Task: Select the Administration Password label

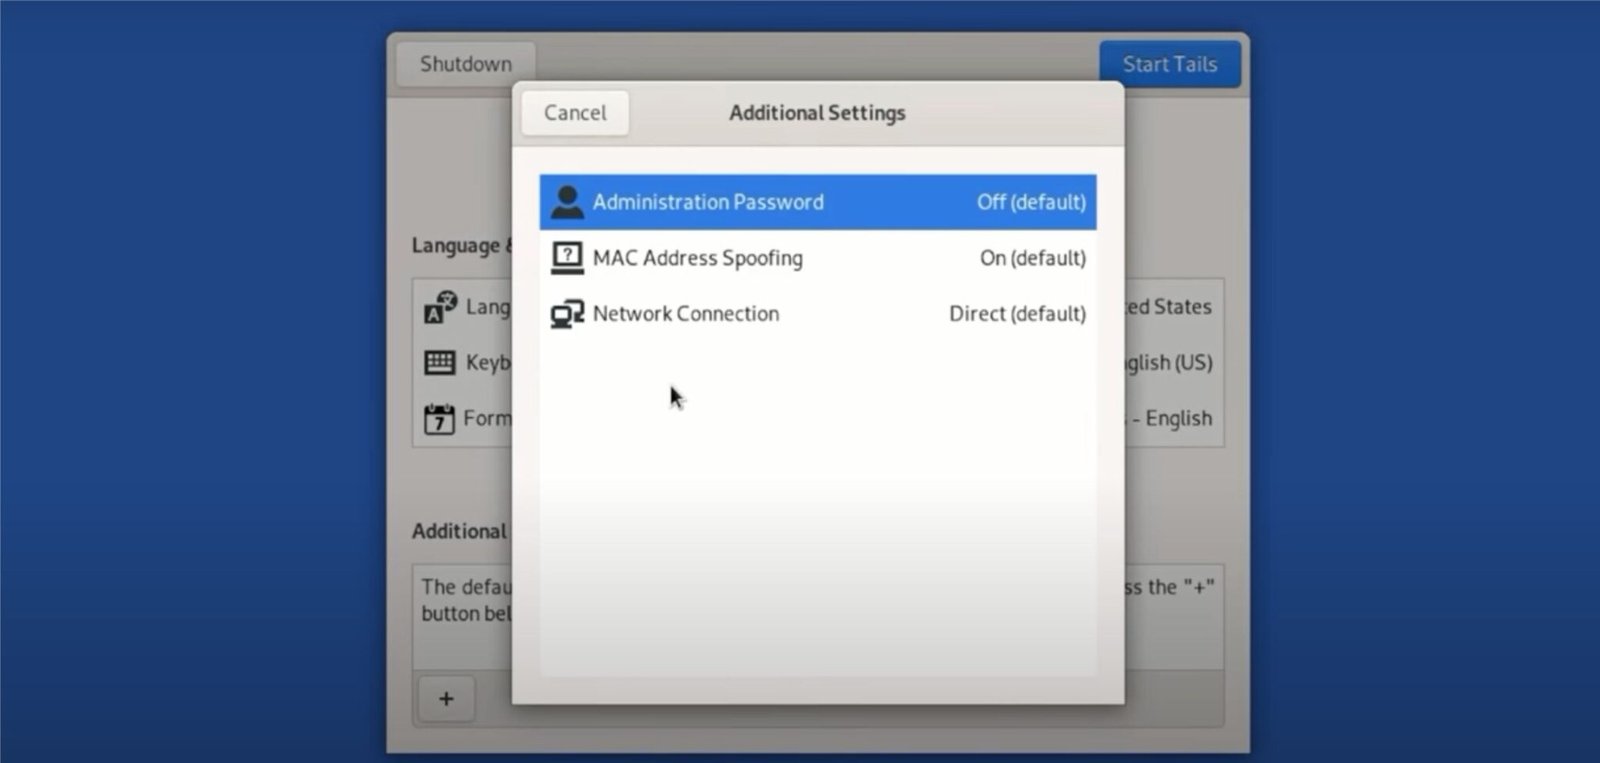Action: (x=708, y=202)
